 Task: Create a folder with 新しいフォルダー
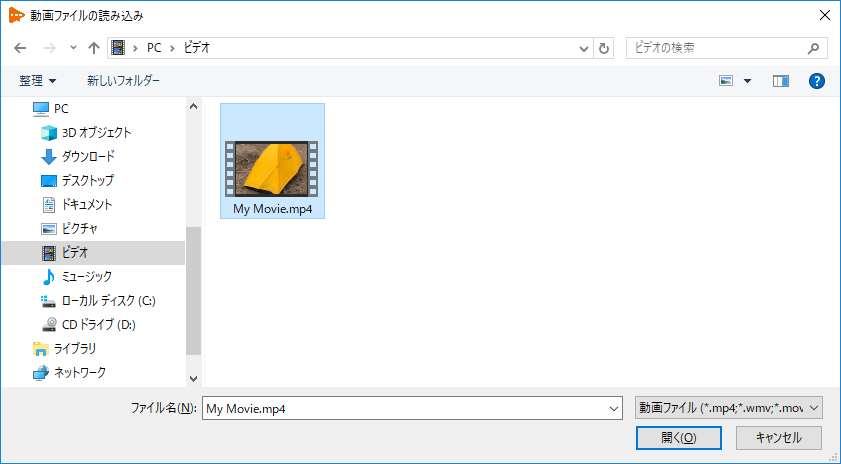pyautogui.click(x=123, y=81)
